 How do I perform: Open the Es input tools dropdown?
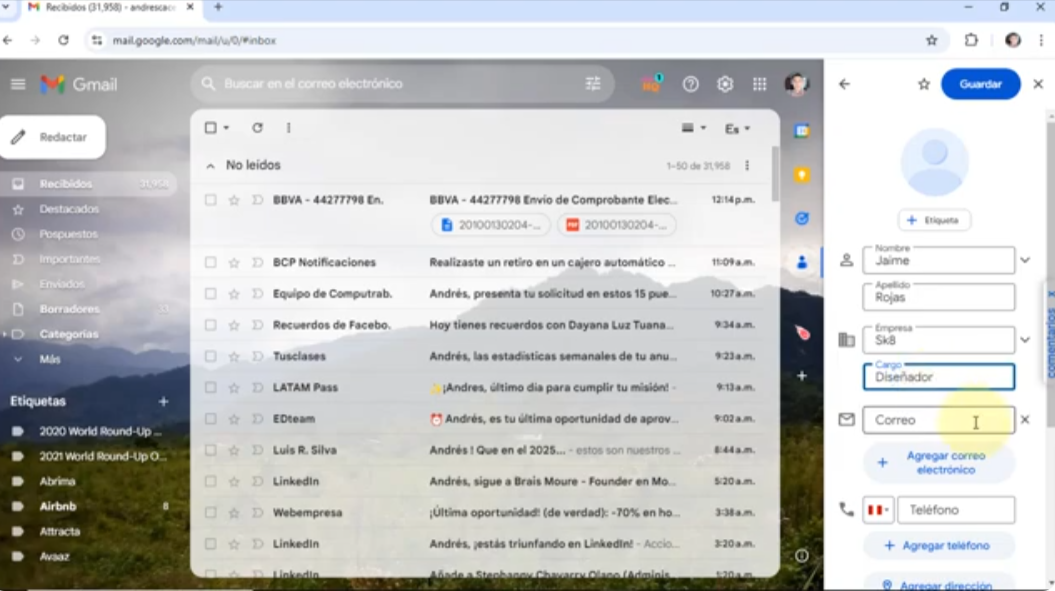pos(737,129)
